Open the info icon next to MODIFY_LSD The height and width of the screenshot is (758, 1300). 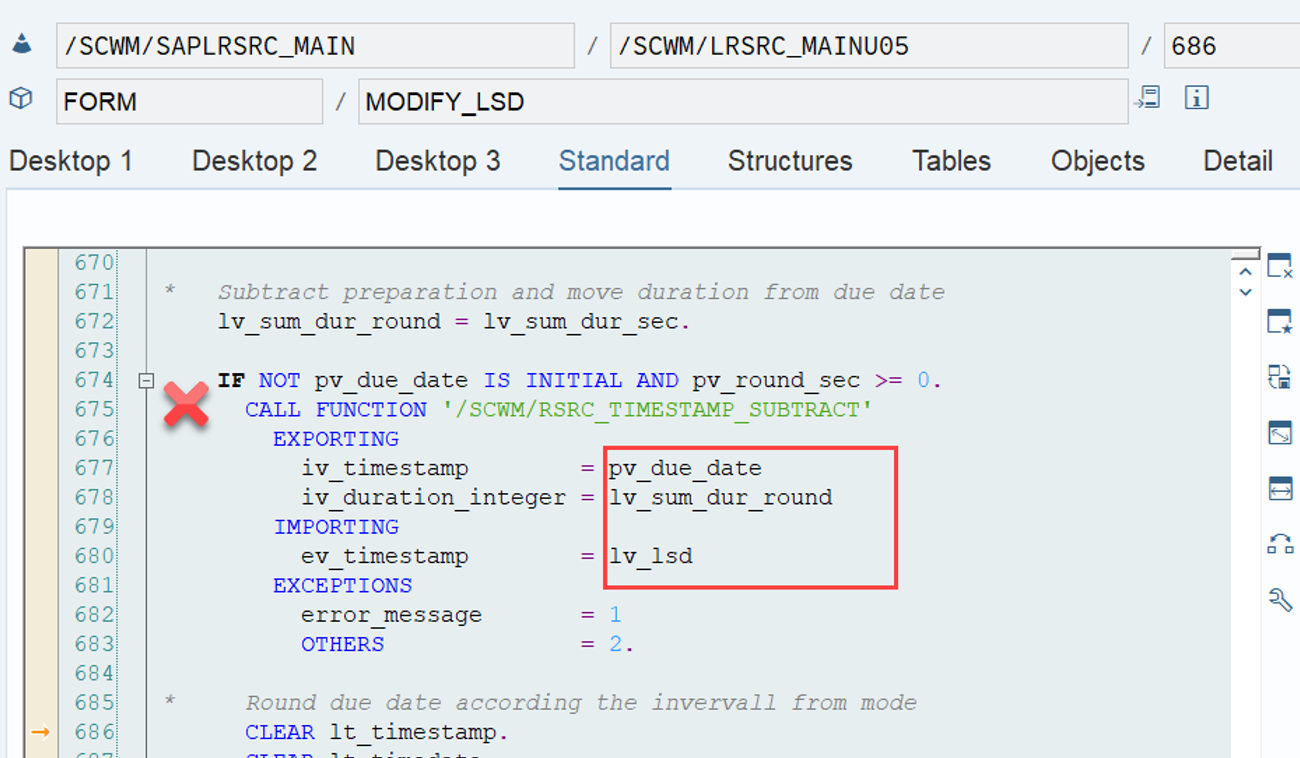click(1197, 98)
